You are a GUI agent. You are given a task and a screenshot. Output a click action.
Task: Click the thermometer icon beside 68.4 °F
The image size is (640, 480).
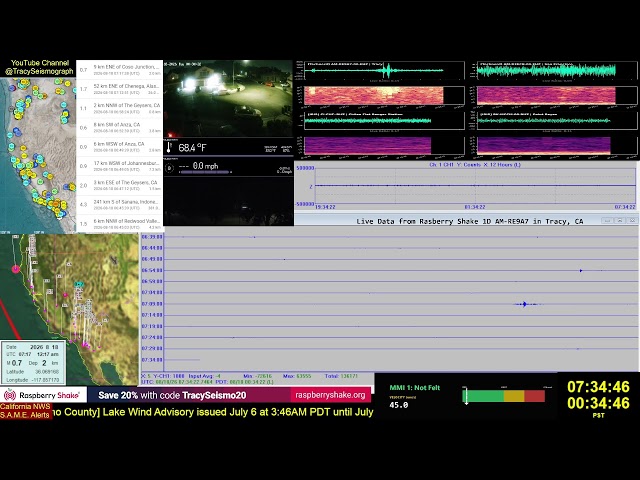169,147
